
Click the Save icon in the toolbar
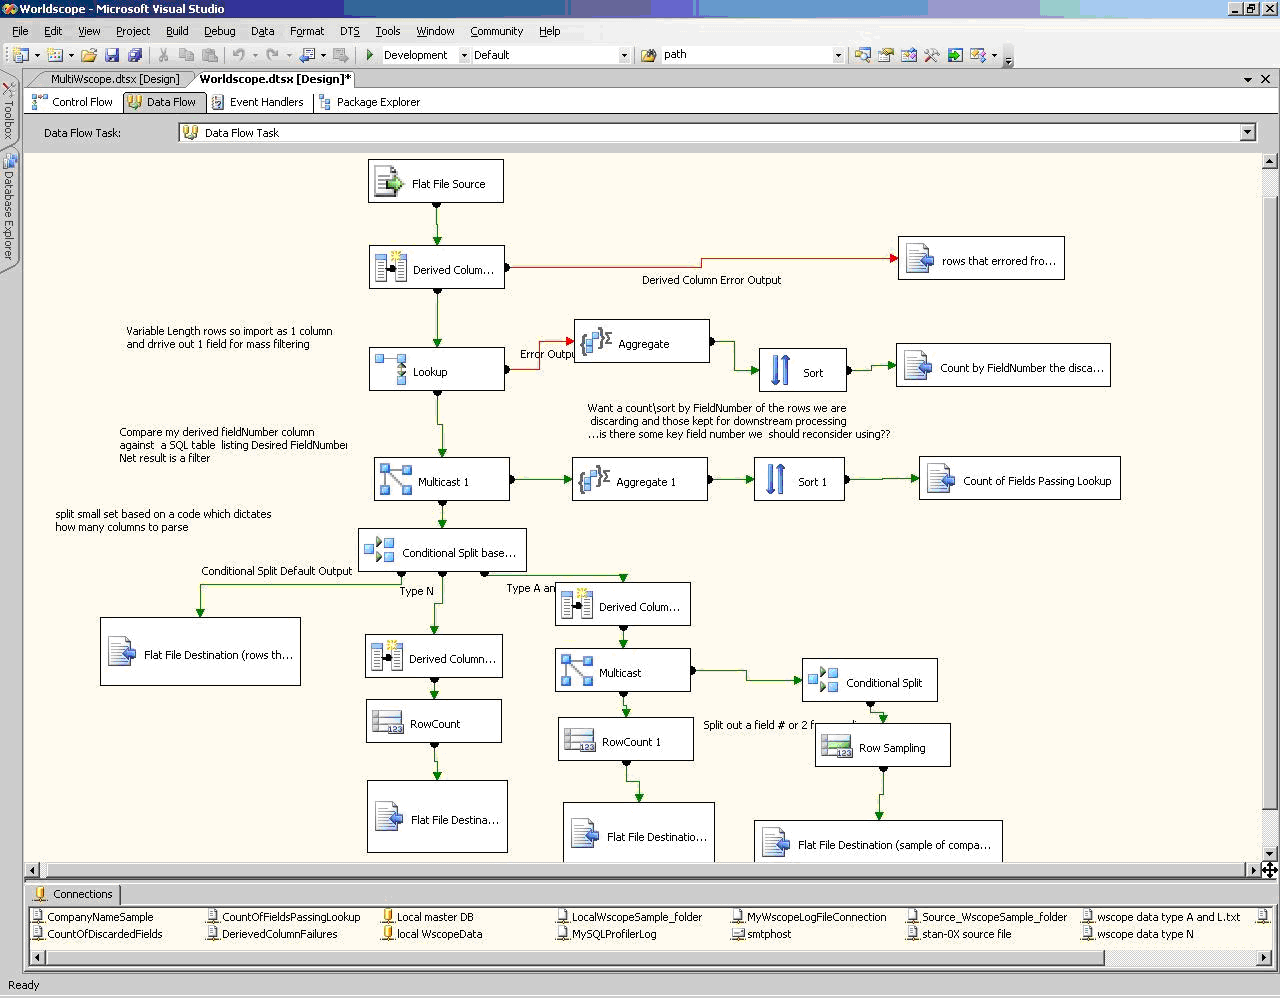(x=112, y=55)
